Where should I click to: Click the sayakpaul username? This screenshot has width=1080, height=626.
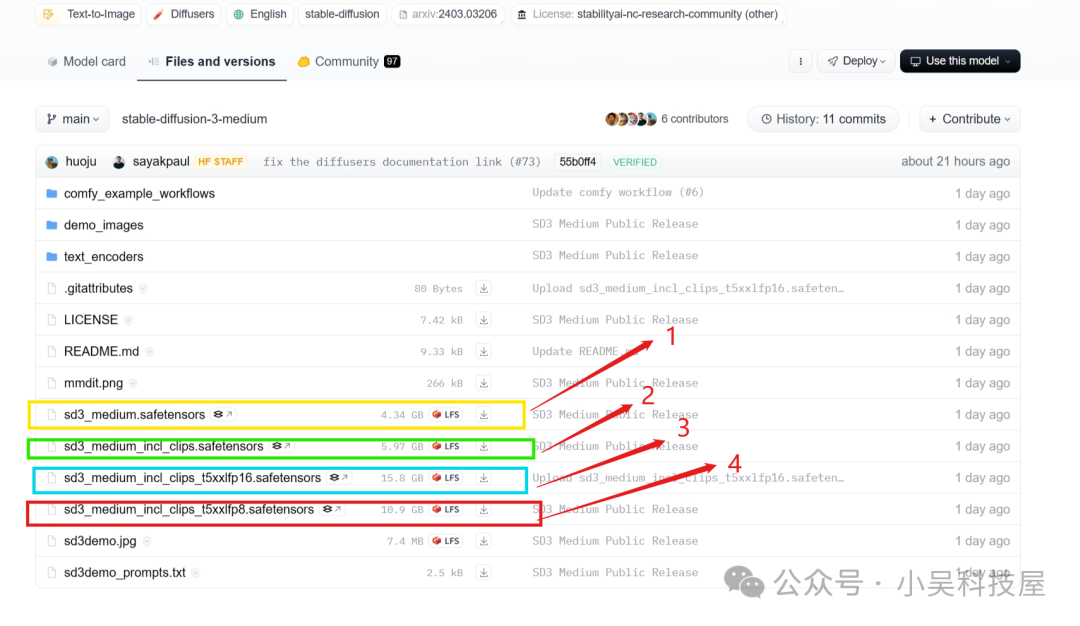[160, 162]
